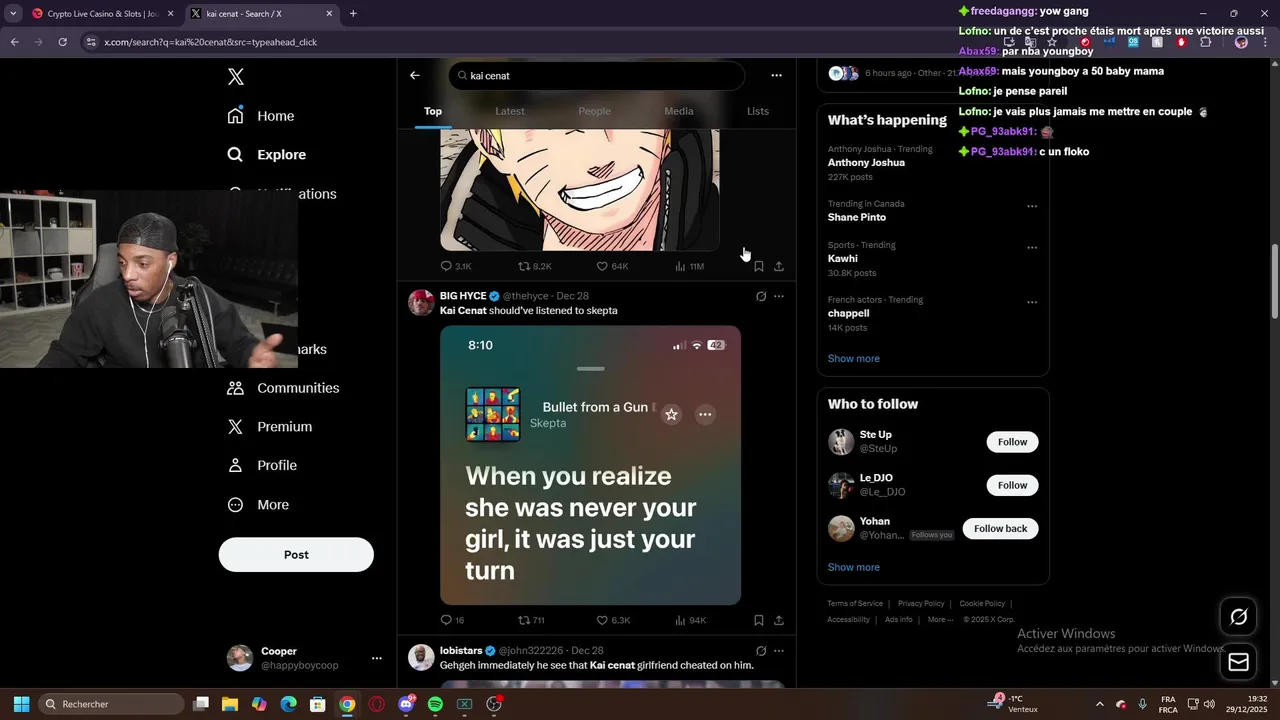The image size is (1280, 720).
Task: Open the Home page in sidebar
Action: (261, 116)
